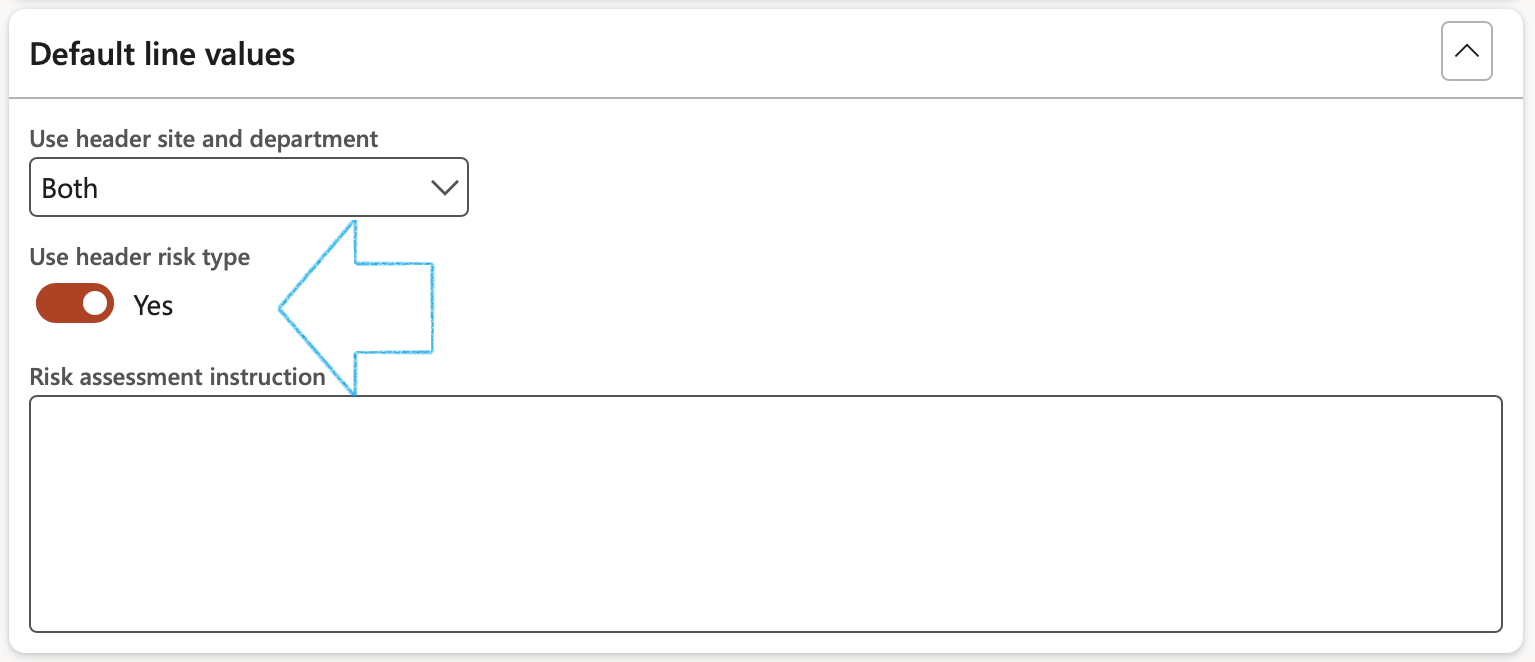Click inside the Risk assessment instruction text box
This screenshot has height=662, width=1535.
tap(766, 514)
